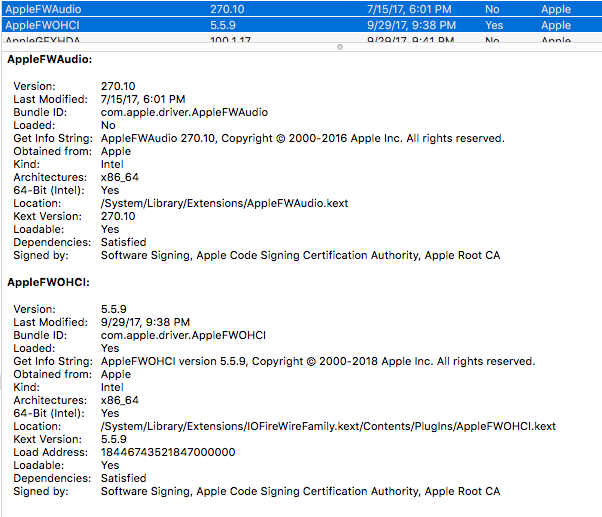Click version 270.10 in the AppleFWAudio row
Image resolution: width=602 pixels, height=517 pixels.
coord(227,9)
